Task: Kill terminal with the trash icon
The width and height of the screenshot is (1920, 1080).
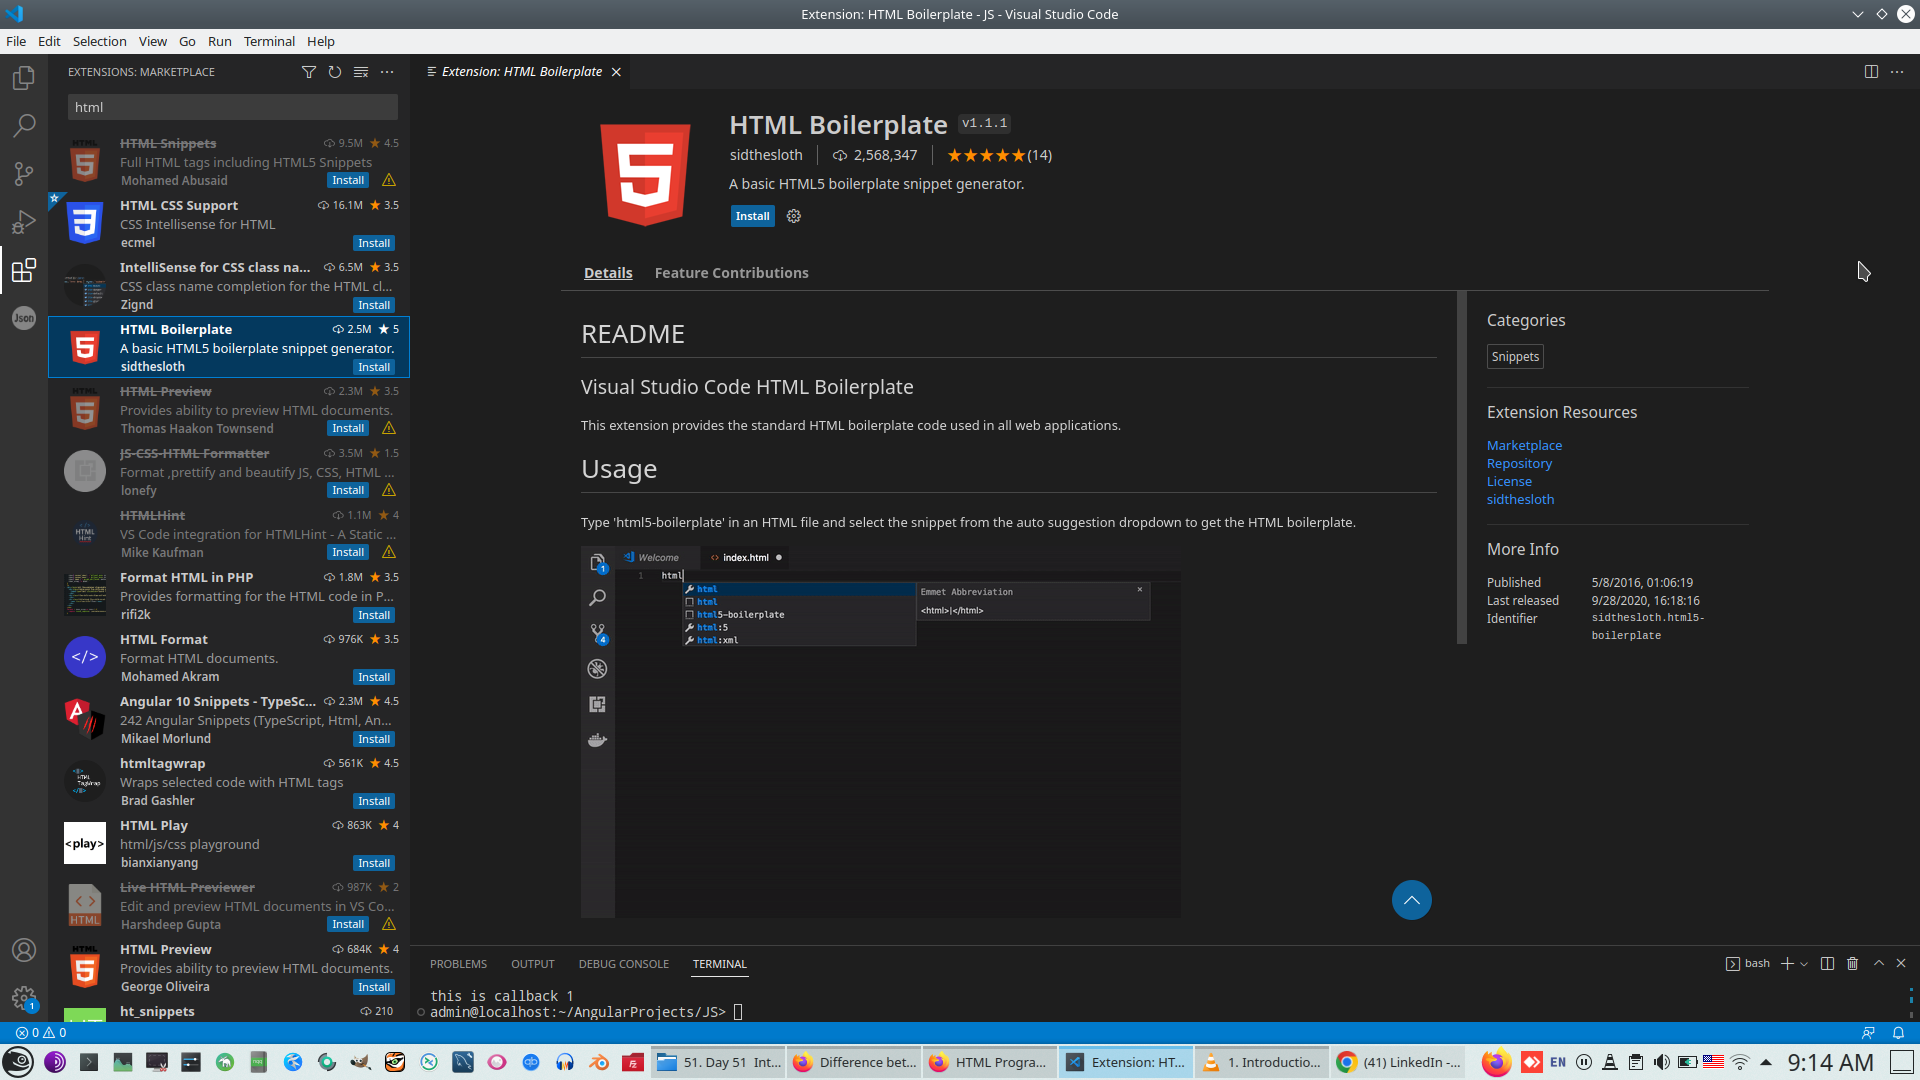Action: coord(1852,963)
